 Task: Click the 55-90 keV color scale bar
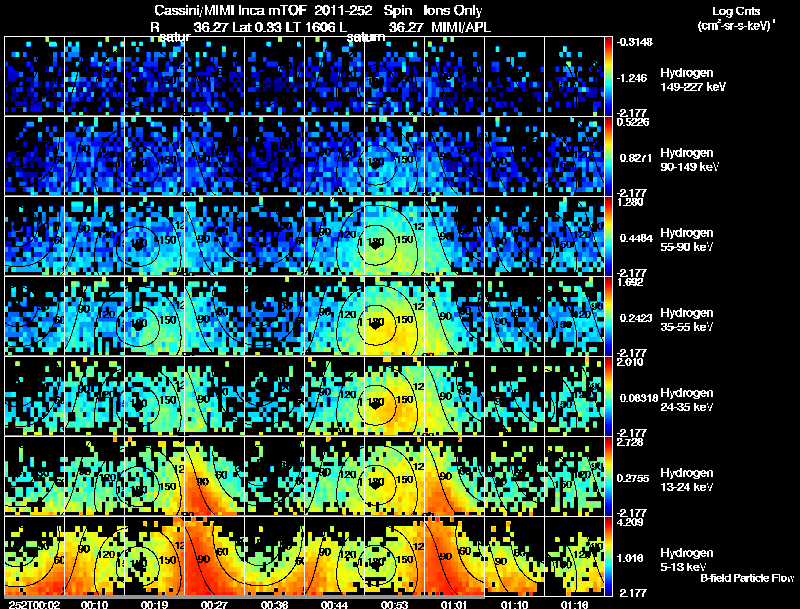coord(608,236)
